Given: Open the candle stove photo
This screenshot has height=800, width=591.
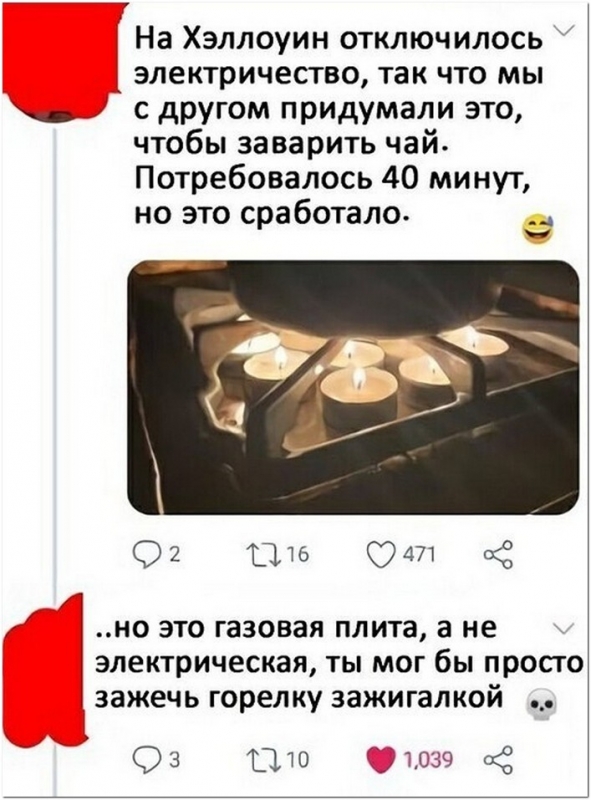Looking at the screenshot, I should (x=353, y=386).
